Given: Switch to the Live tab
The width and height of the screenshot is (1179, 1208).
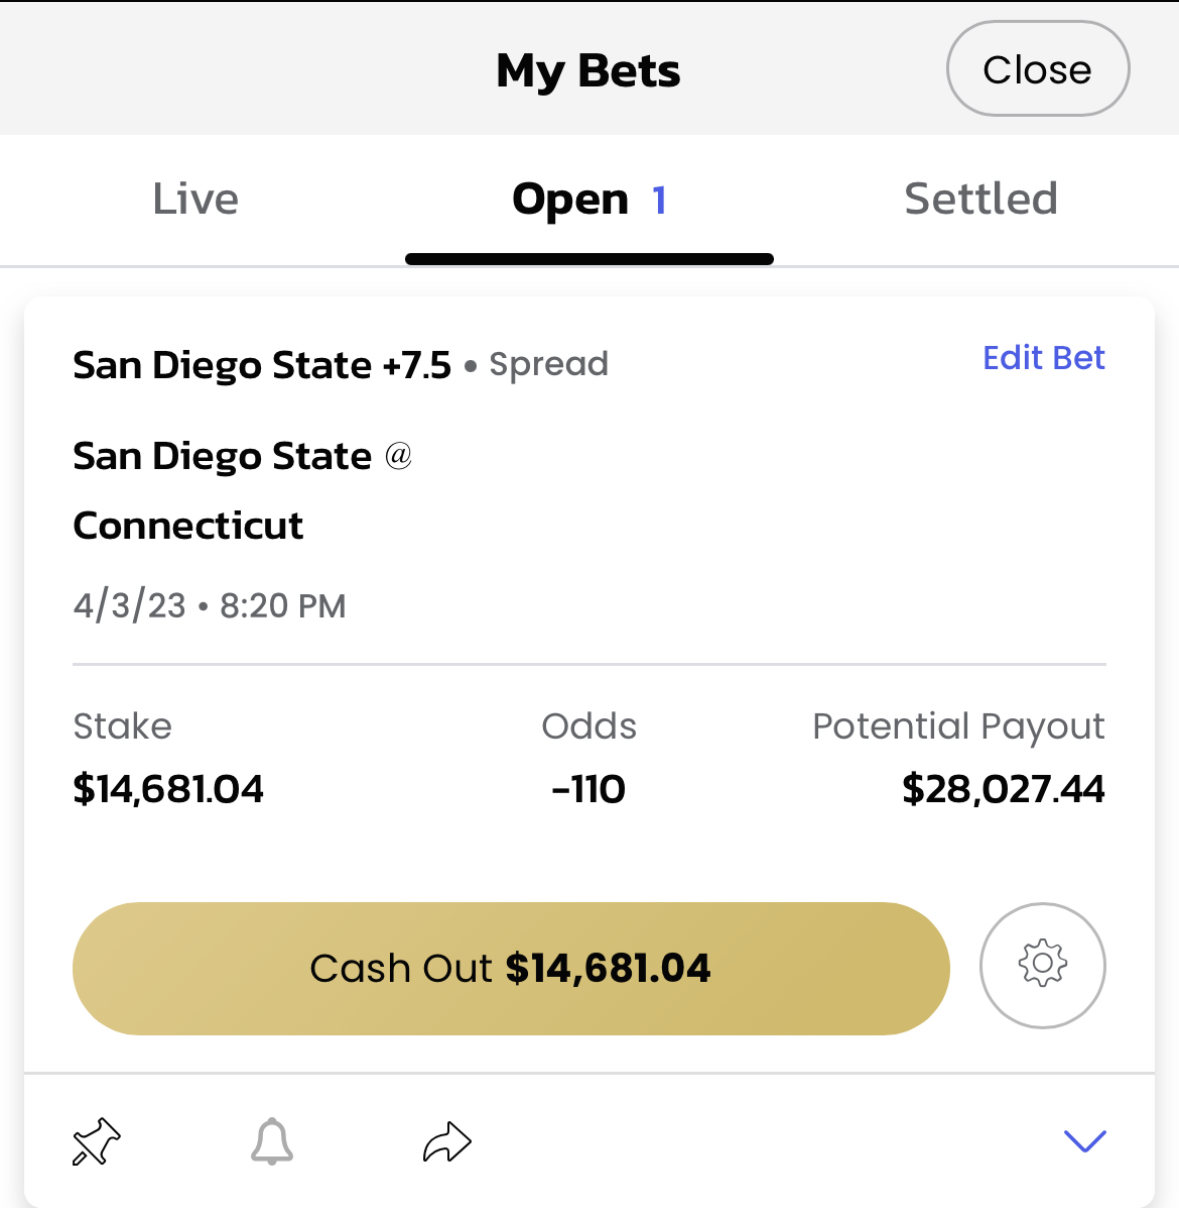Looking at the screenshot, I should pos(196,199).
